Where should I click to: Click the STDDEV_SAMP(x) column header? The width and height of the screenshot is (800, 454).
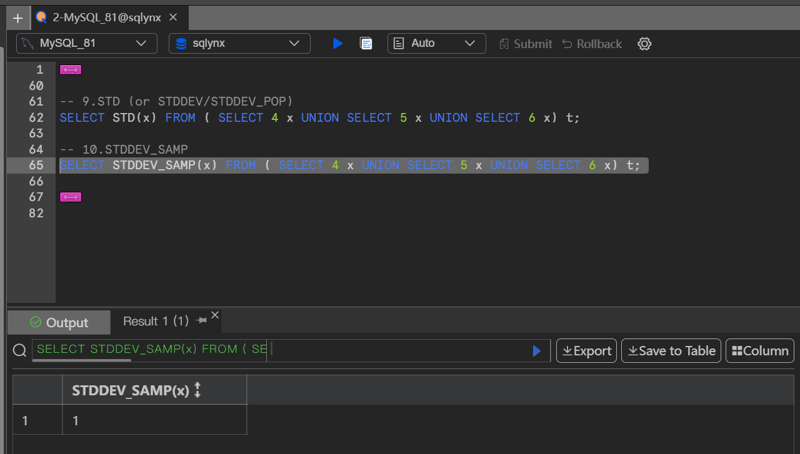[x=155, y=390]
